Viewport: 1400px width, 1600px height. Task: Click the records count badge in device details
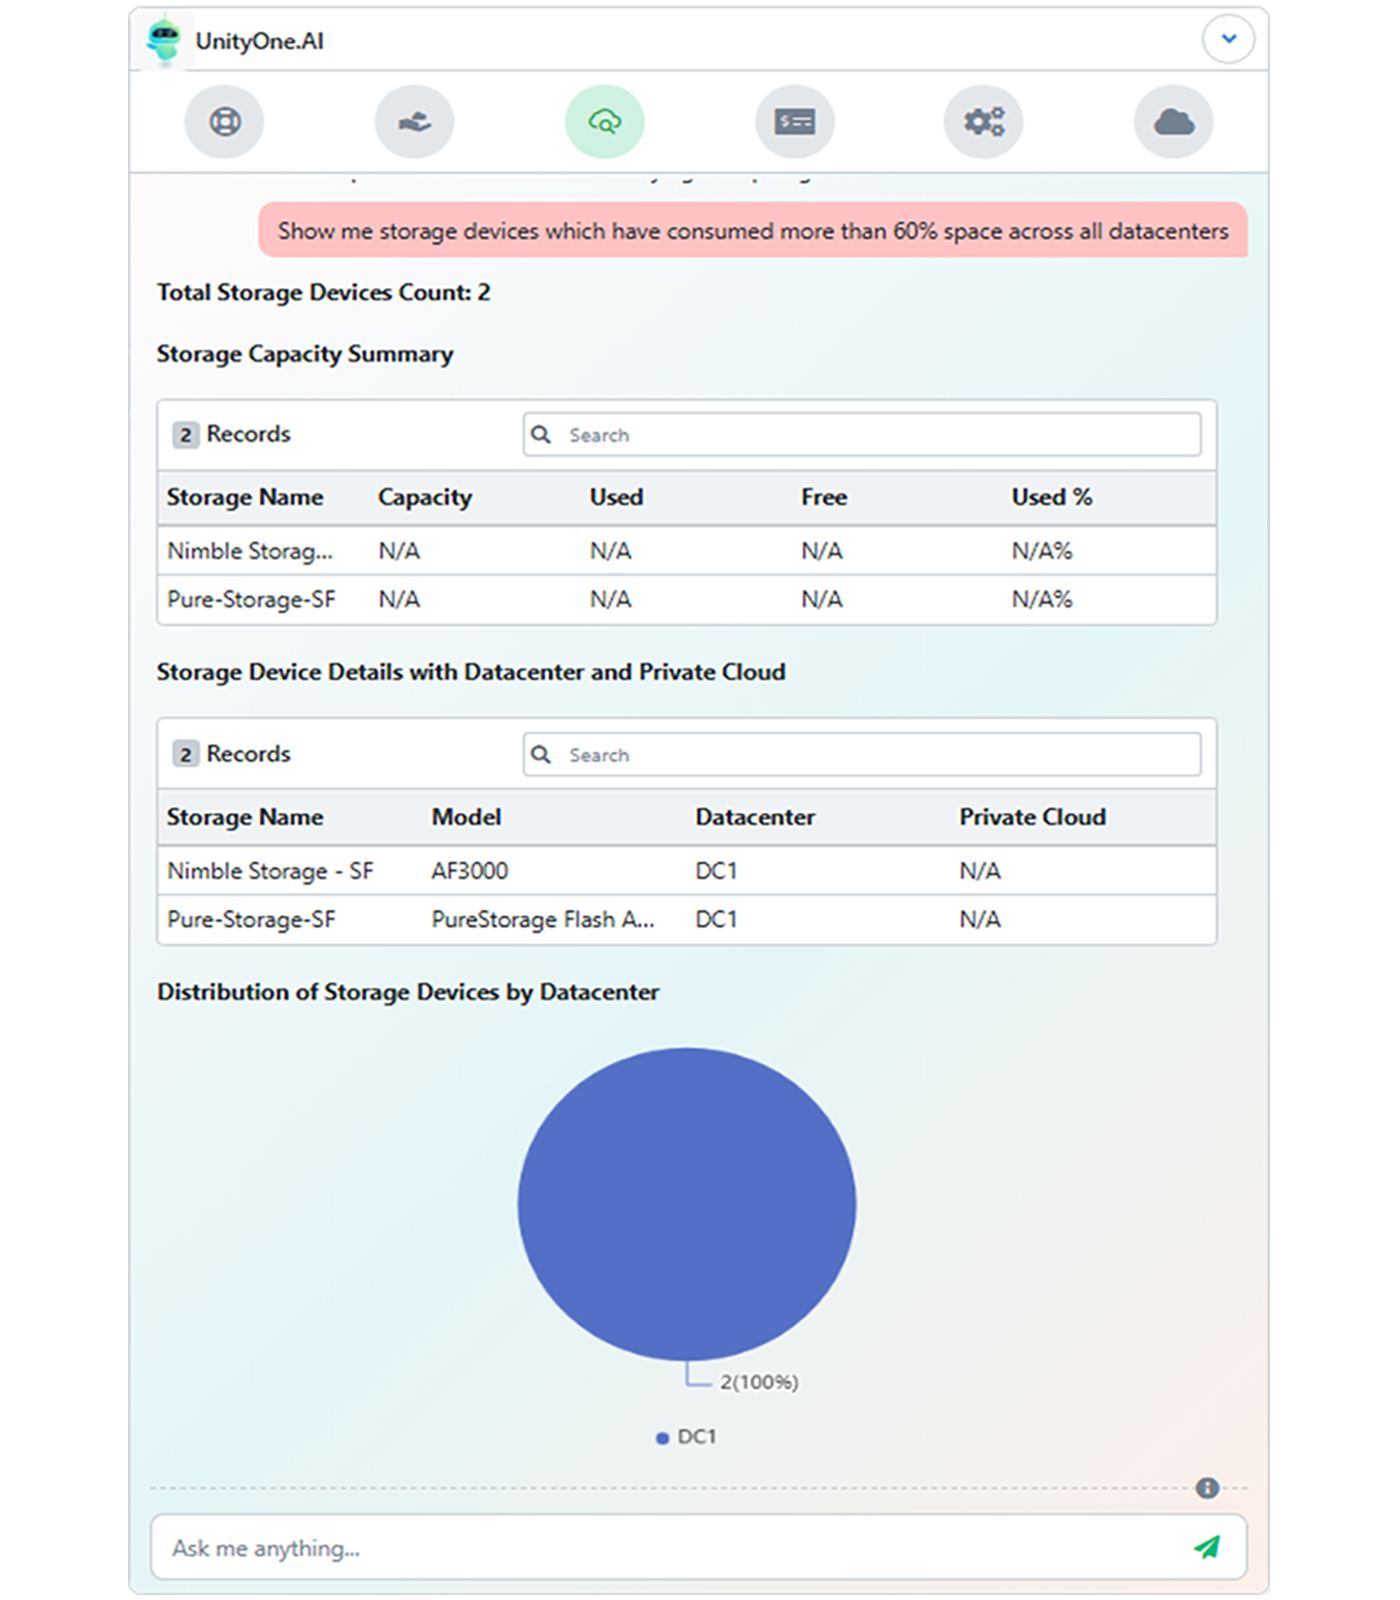coord(185,754)
